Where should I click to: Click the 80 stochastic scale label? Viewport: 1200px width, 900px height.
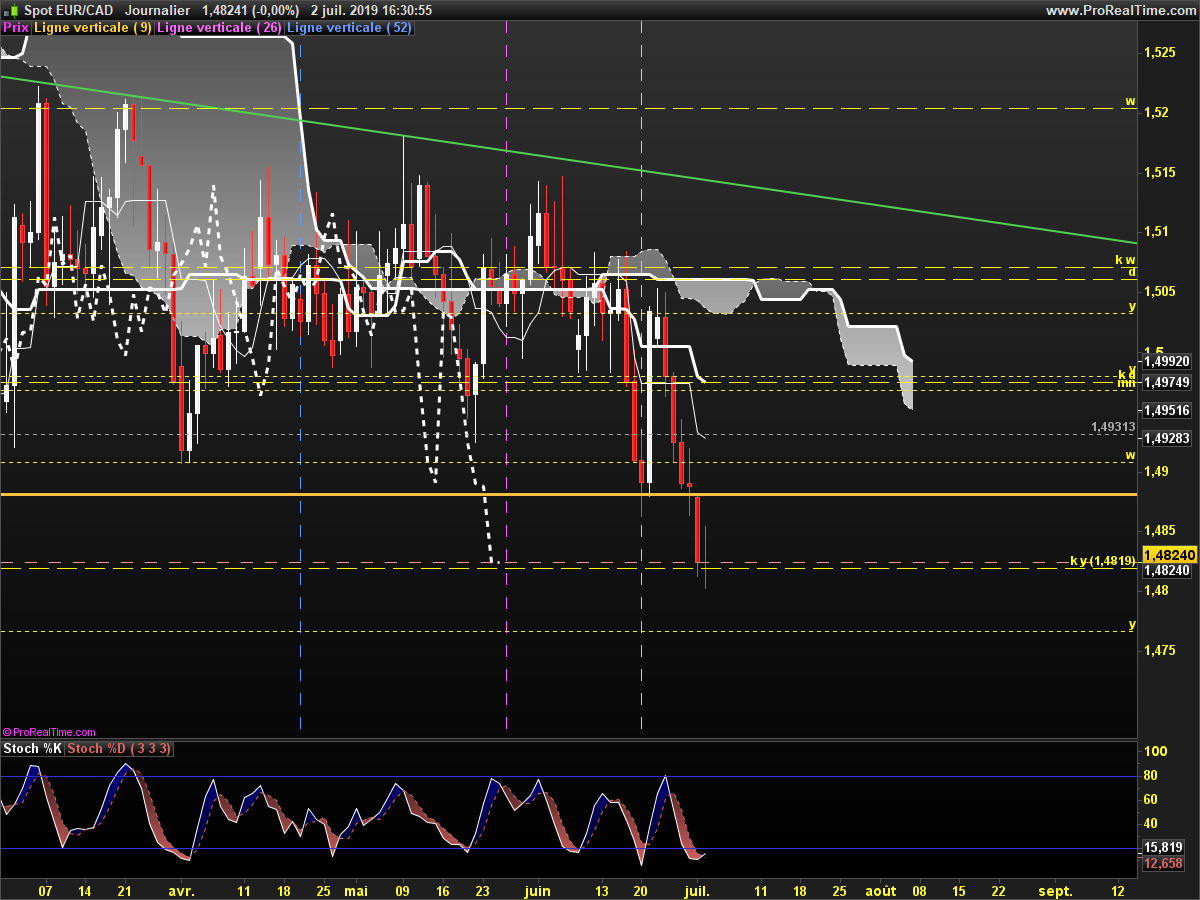(1152, 776)
